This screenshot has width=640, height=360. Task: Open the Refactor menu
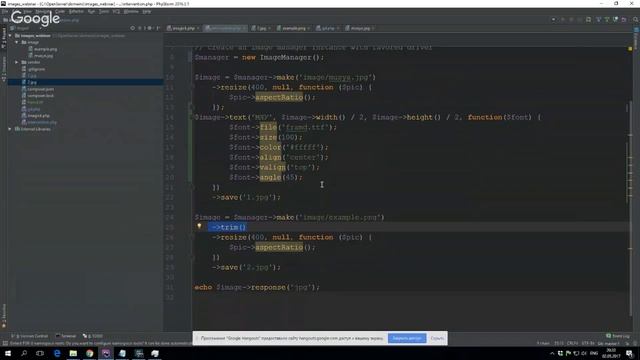pyautogui.click(x=76, y=11)
